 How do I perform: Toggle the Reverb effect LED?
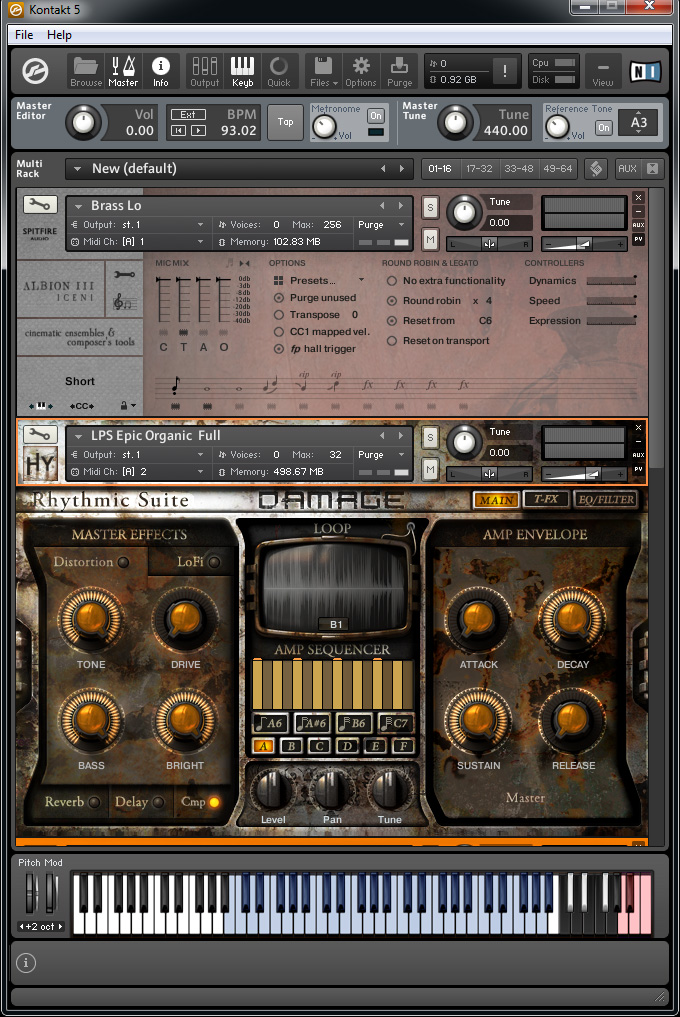click(x=94, y=802)
